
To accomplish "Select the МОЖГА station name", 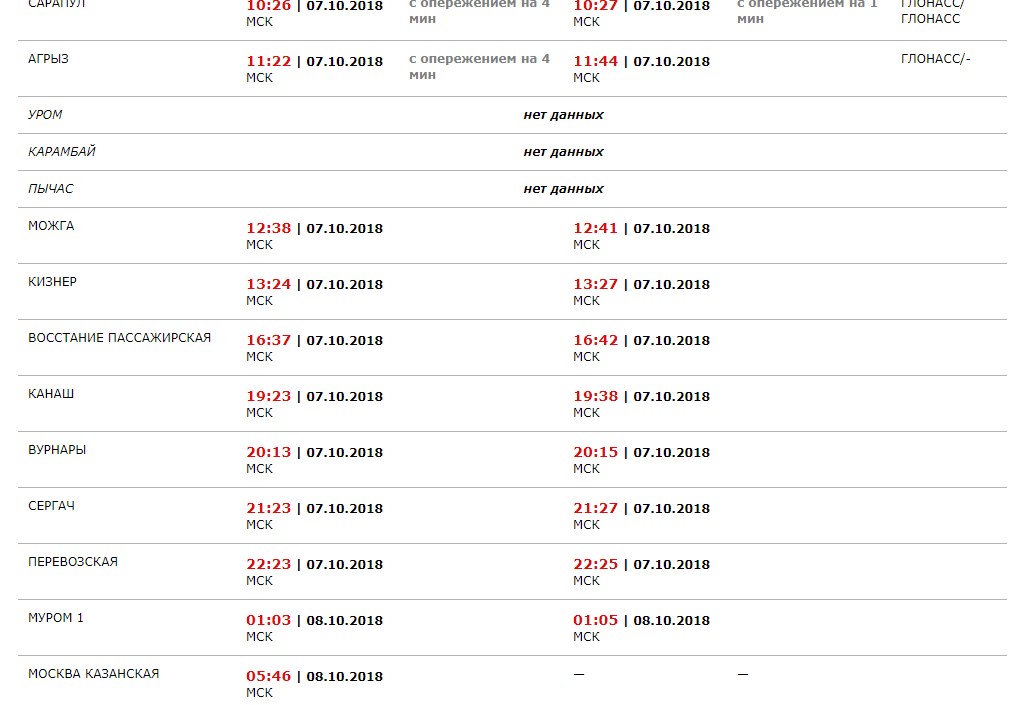I will [x=51, y=226].
